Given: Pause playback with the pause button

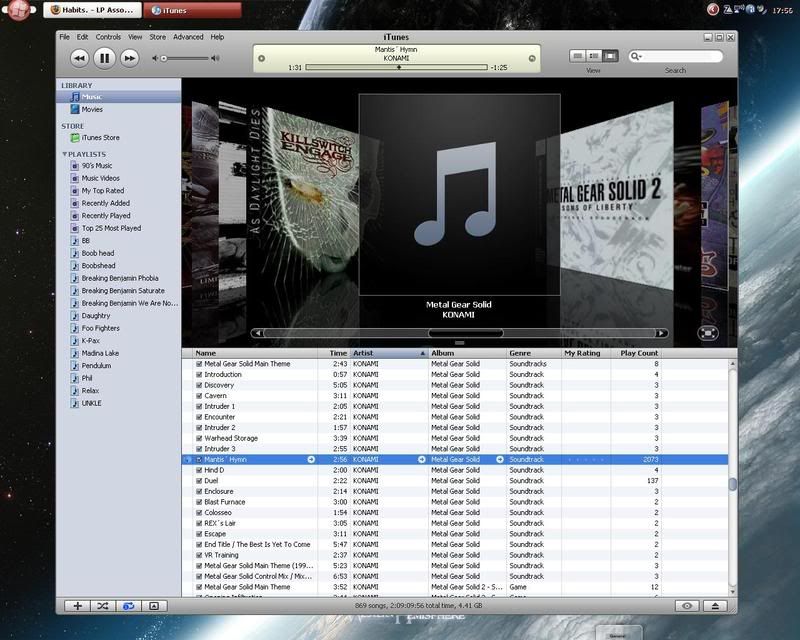Looking at the screenshot, I should 104,58.
